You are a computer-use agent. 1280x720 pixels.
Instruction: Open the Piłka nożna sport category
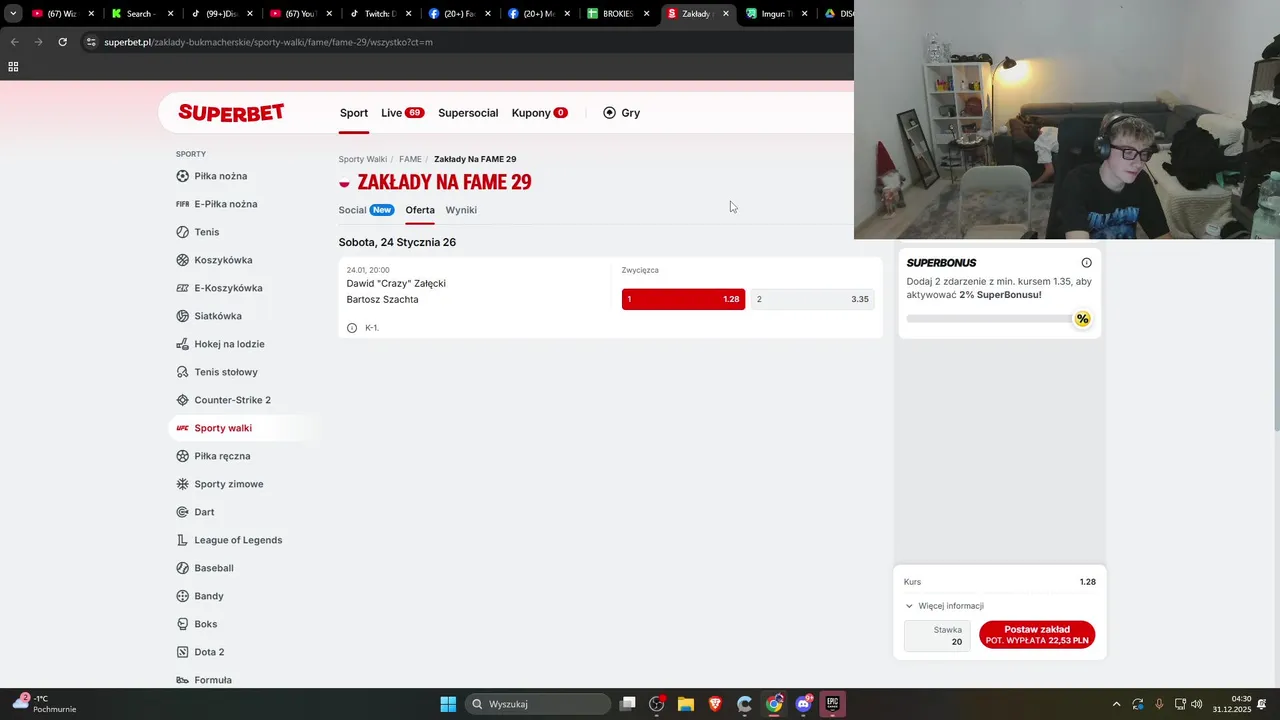pos(211,176)
